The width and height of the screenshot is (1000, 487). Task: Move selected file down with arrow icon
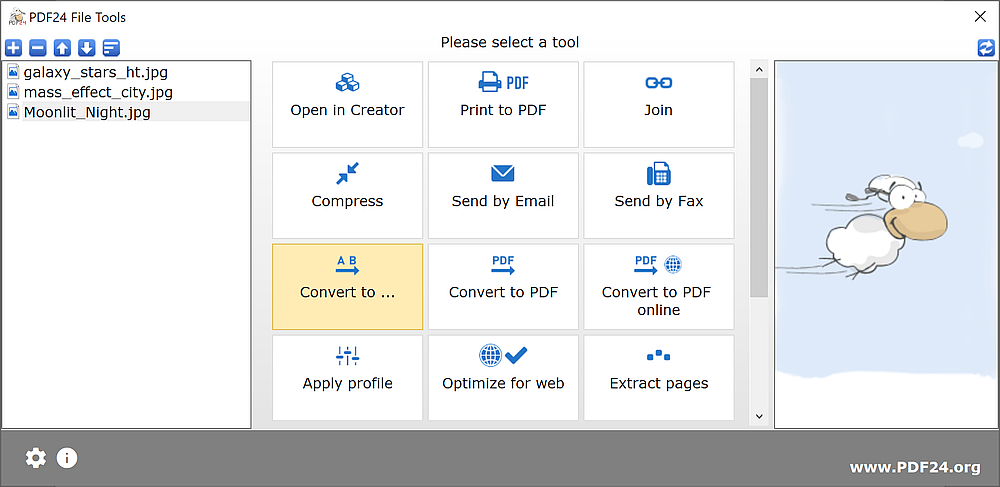(x=87, y=48)
